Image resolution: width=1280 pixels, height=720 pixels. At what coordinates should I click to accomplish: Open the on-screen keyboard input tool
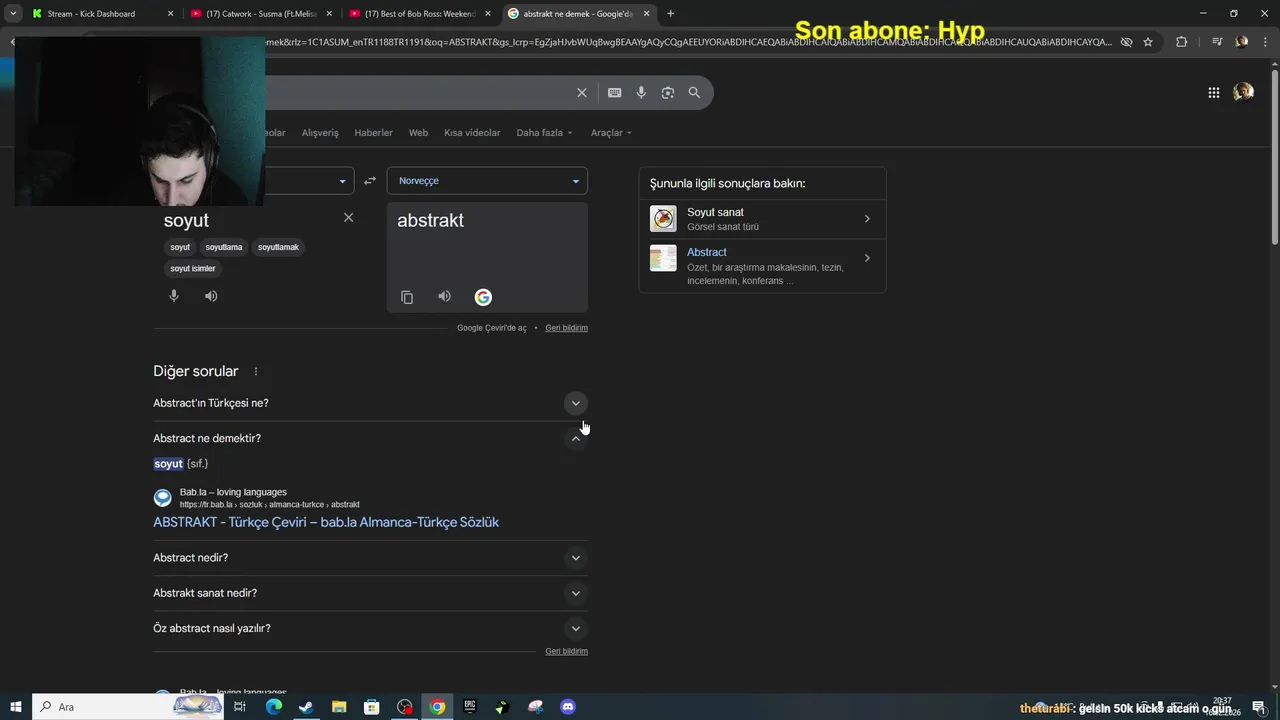pyautogui.click(x=614, y=92)
